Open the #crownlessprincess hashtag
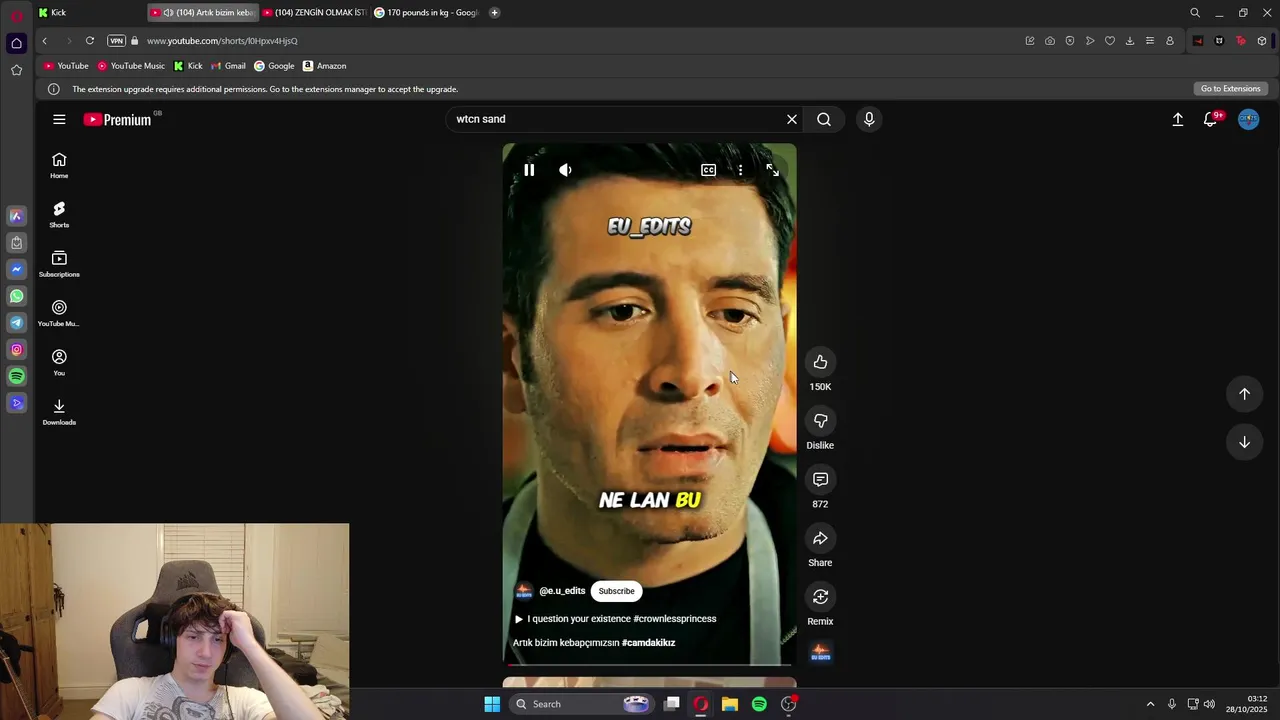The image size is (1280, 720). (674, 619)
